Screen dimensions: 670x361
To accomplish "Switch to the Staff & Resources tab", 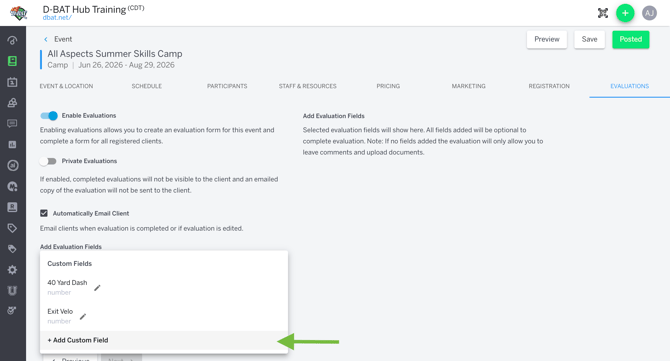I will pyautogui.click(x=308, y=86).
